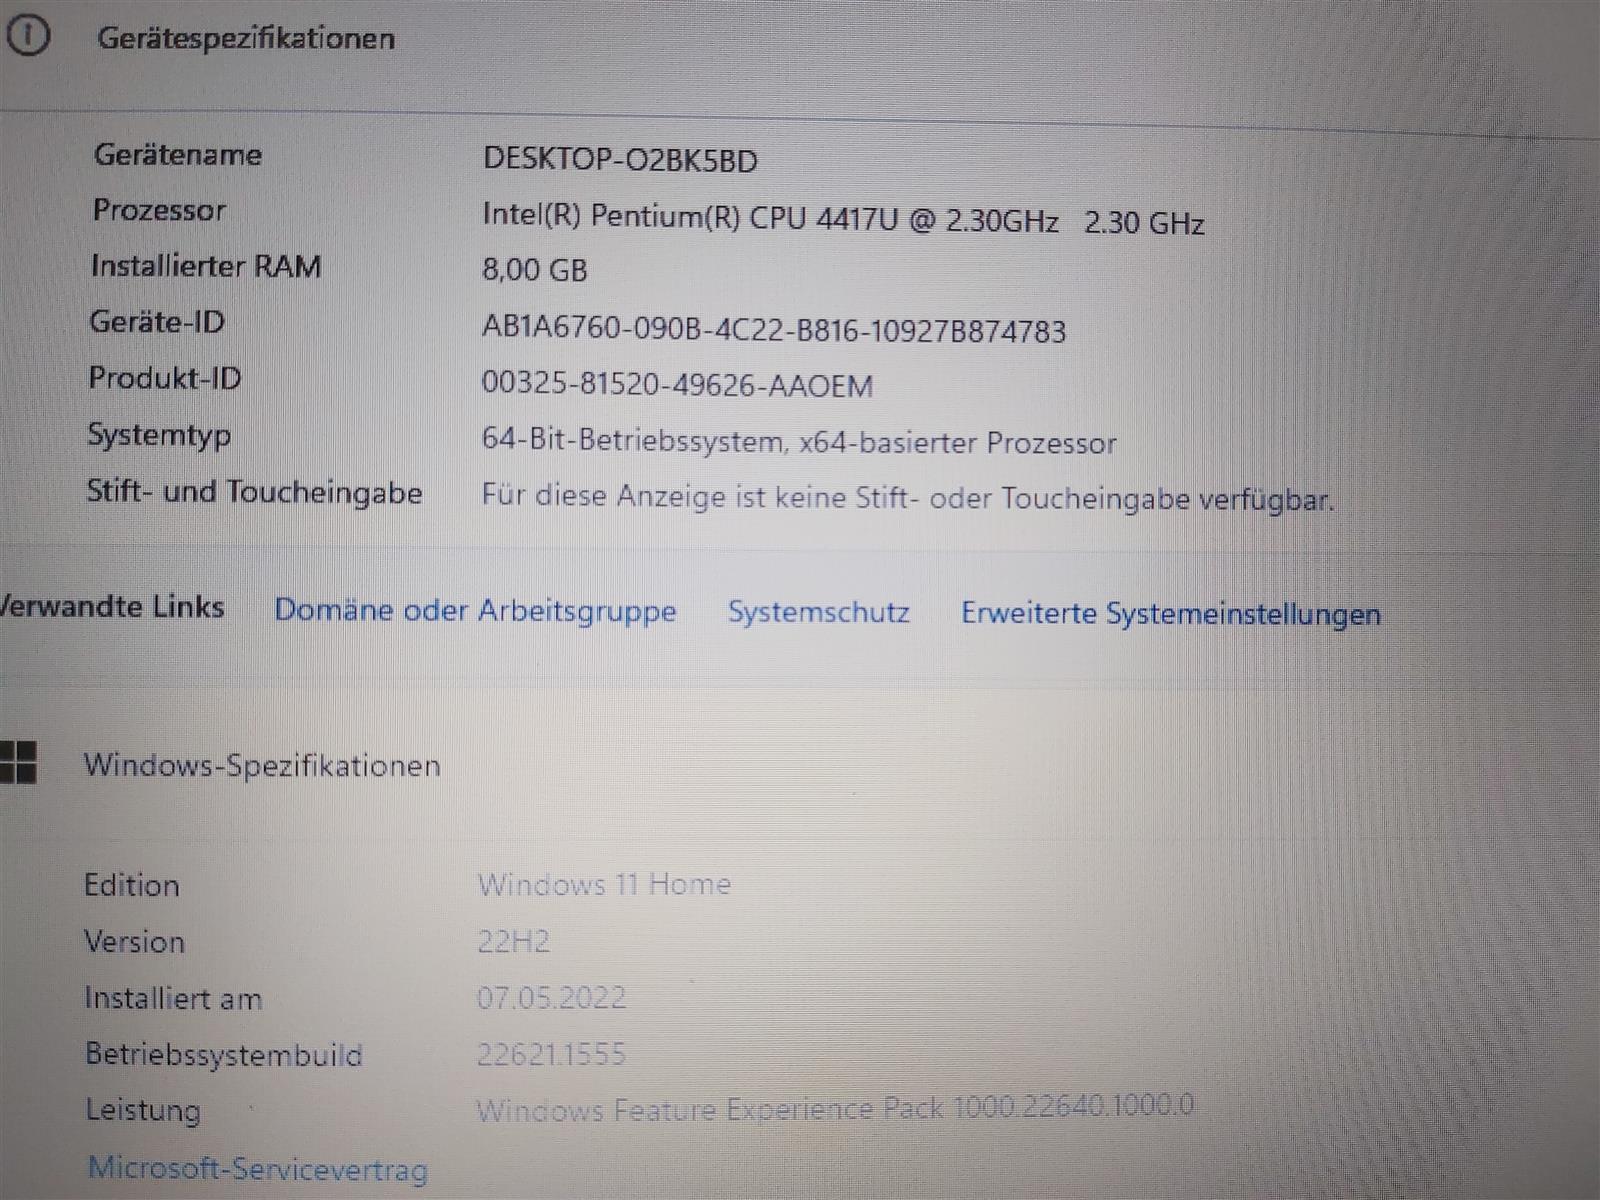
Task: Click the Windows logo icon beside Windows-Spezifikationen
Action: pyautogui.click(x=18, y=762)
